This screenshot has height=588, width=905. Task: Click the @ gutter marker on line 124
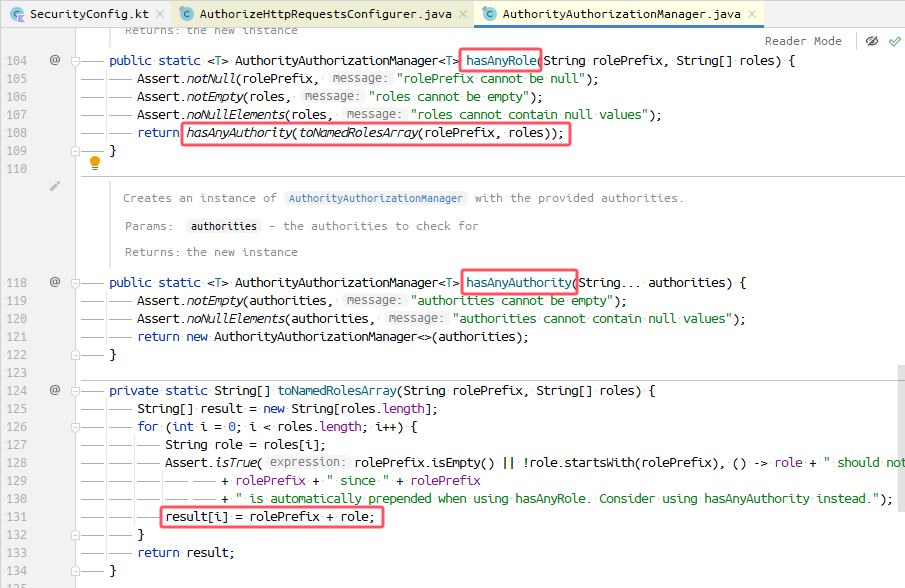click(x=55, y=389)
